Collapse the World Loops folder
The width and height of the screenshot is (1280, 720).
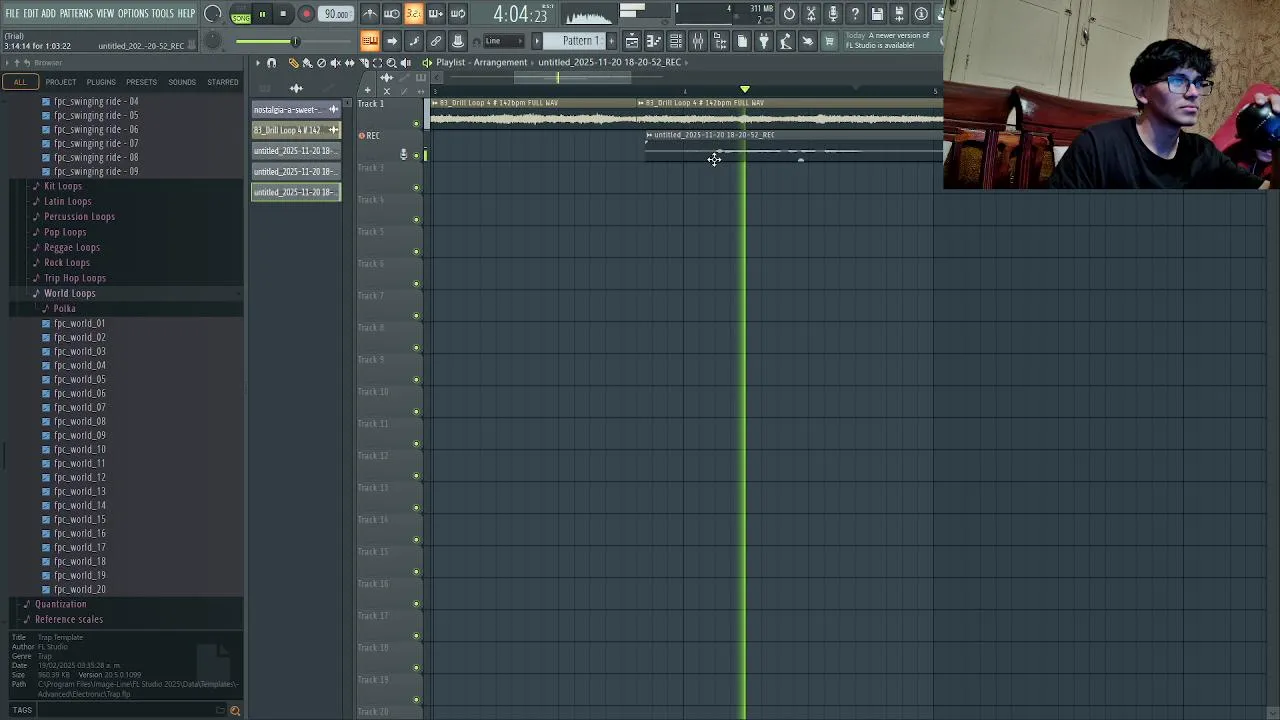coord(69,293)
